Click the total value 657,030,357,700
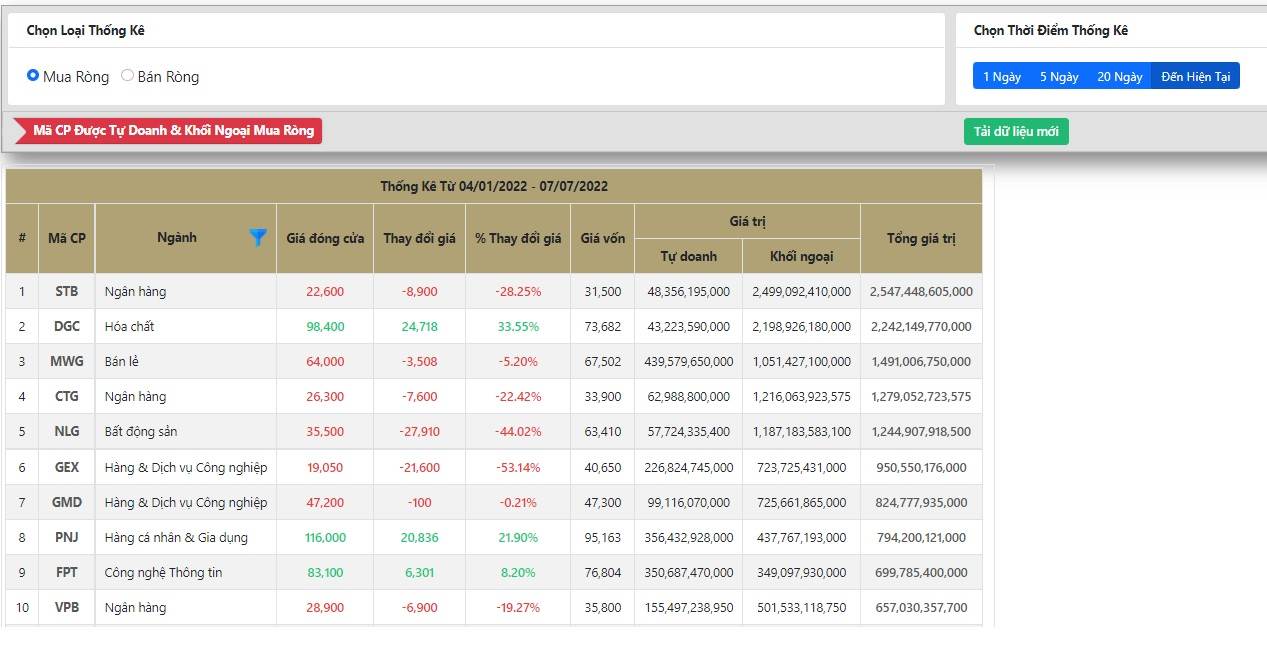 click(x=921, y=607)
